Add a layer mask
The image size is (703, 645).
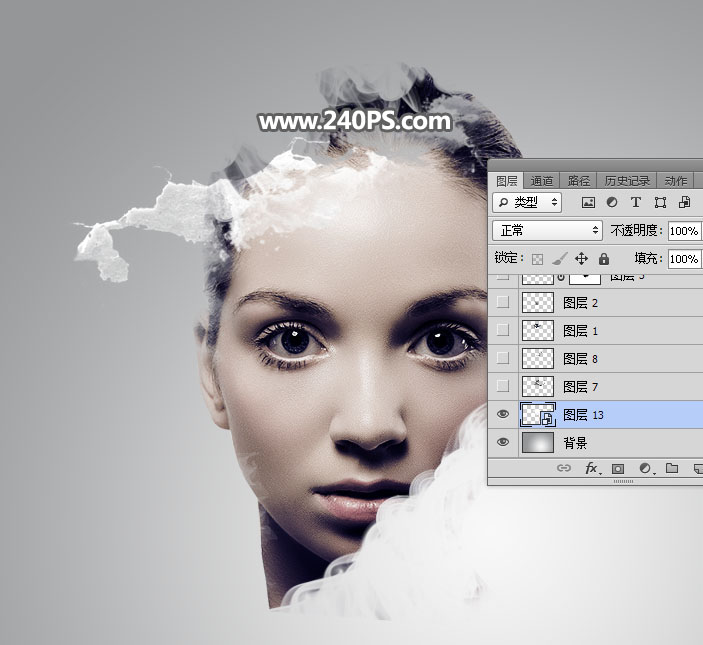click(618, 468)
